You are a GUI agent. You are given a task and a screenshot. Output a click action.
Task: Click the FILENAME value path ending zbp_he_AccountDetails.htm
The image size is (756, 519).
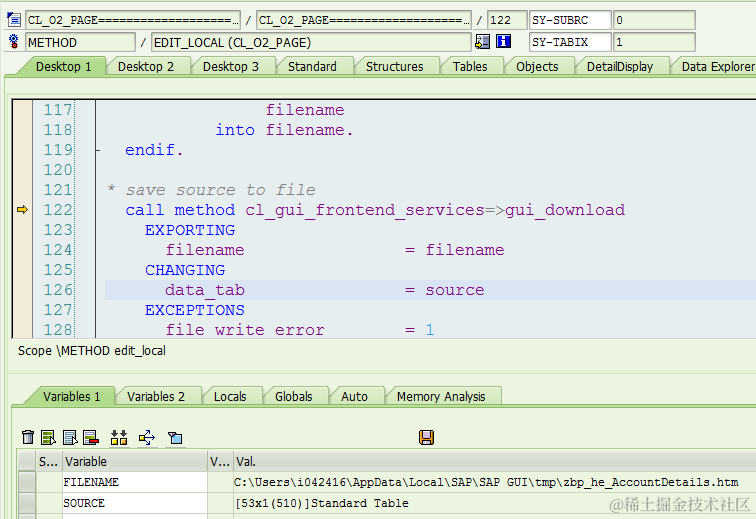click(486, 482)
